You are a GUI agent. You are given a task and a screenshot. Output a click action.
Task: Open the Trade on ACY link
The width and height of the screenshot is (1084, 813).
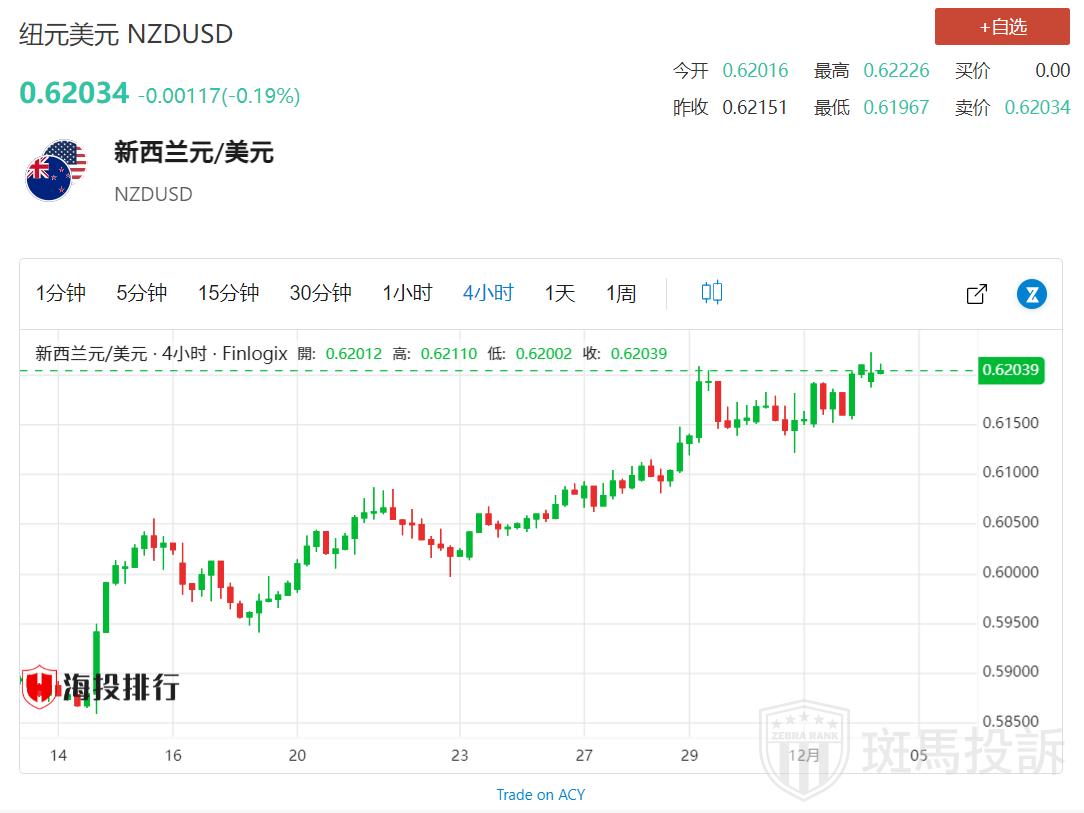click(541, 794)
